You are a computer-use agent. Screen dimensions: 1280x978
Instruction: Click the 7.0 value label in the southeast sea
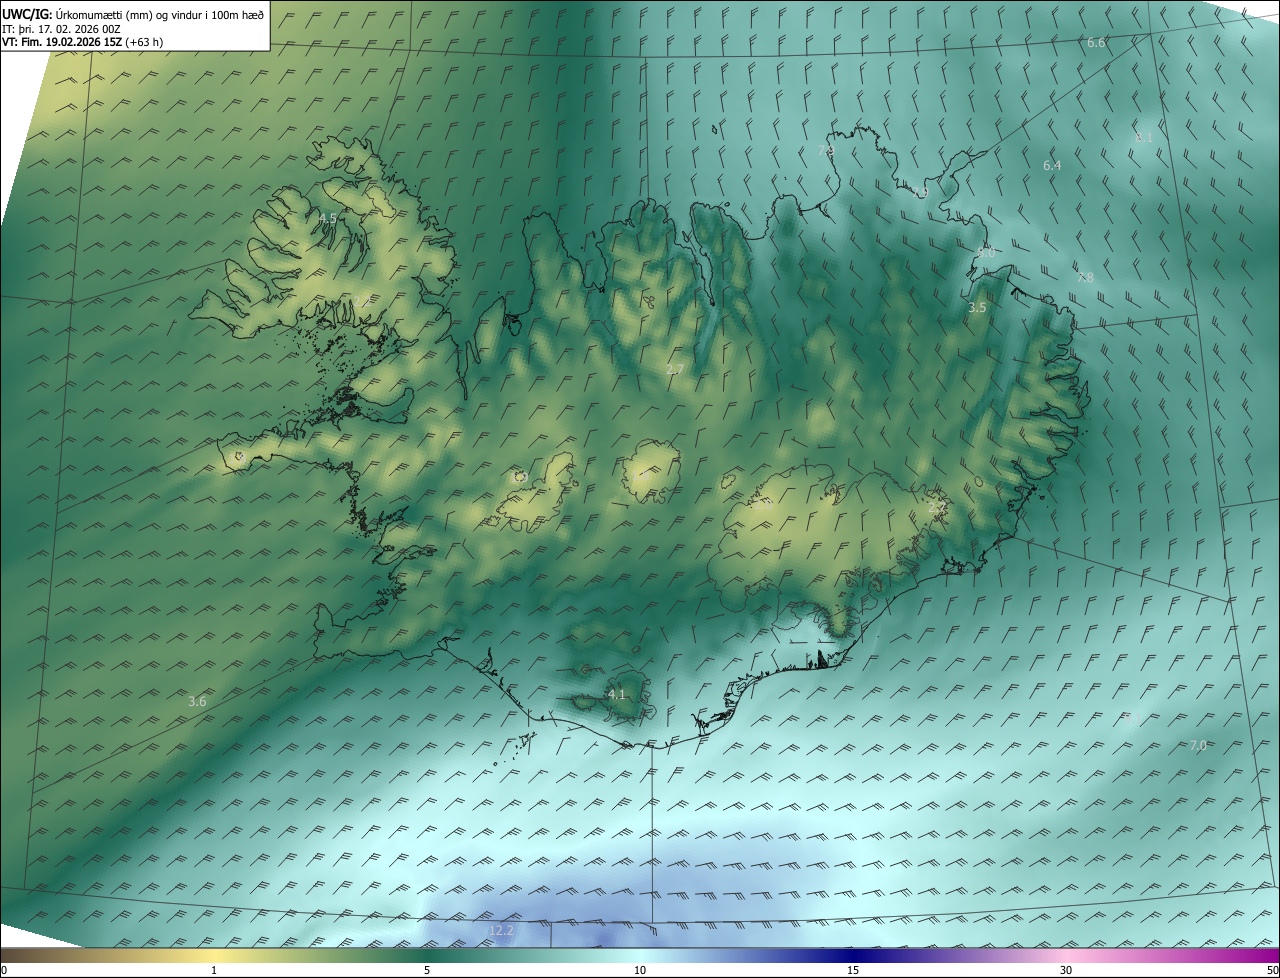[x=1198, y=746]
